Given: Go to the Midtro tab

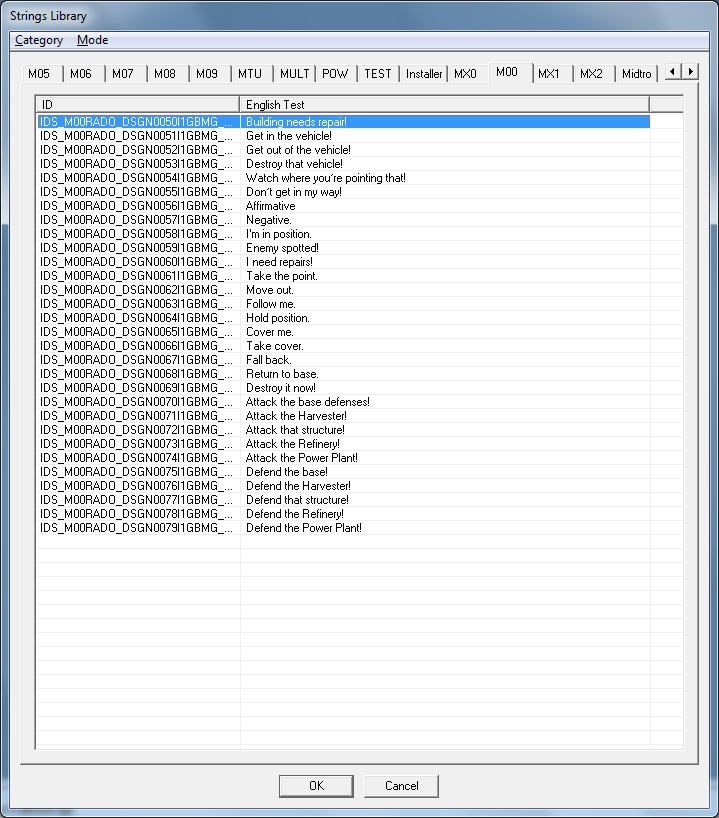Looking at the screenshot, I should pyautogui.click(x=636, y=74).
